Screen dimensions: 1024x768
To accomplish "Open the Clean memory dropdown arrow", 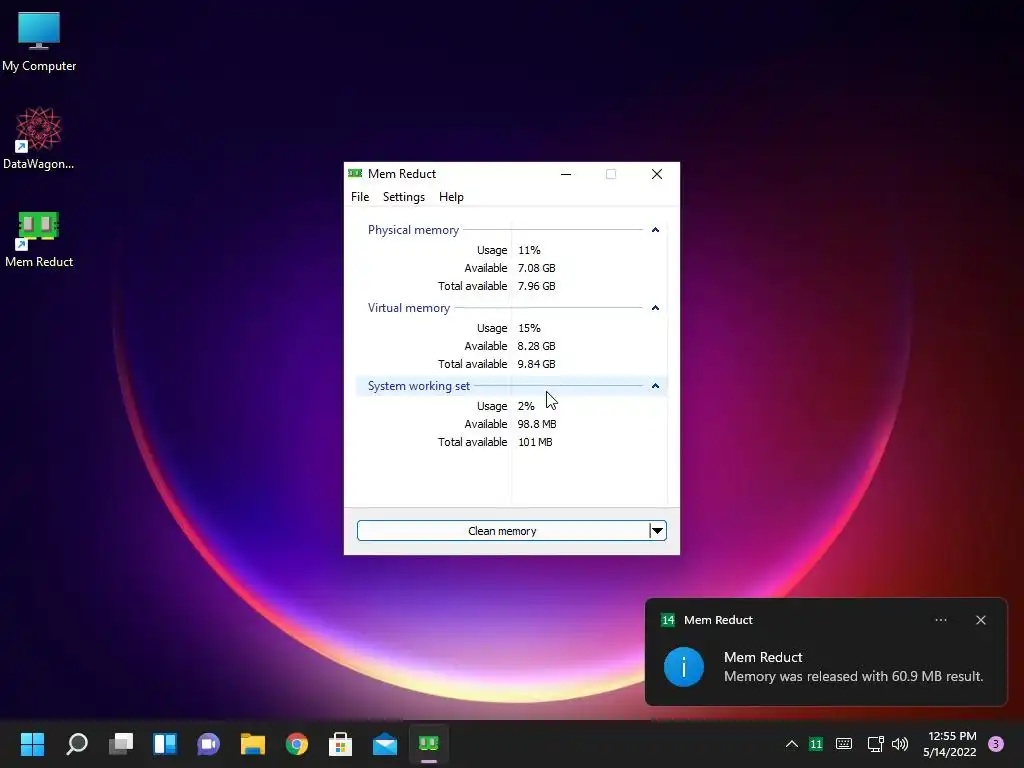I will 658,531.
